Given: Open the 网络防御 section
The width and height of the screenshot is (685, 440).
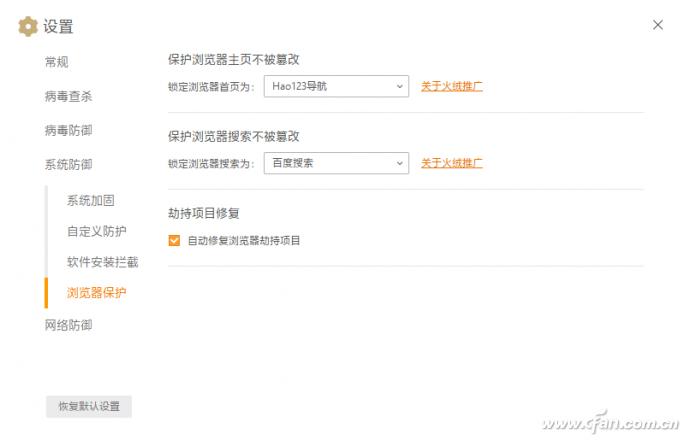Looking at the screenshot, I should [68, 325].
